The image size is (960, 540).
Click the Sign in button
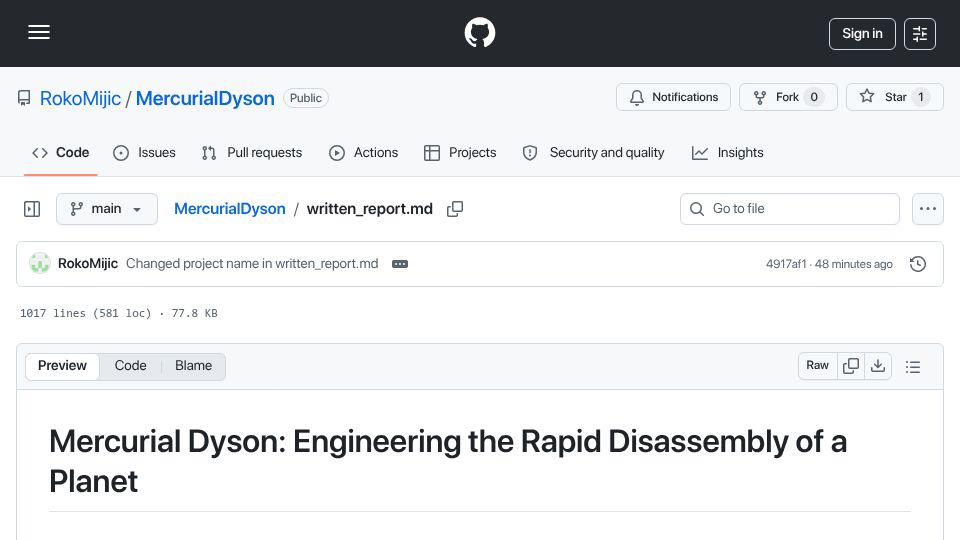tap(862, 34)
